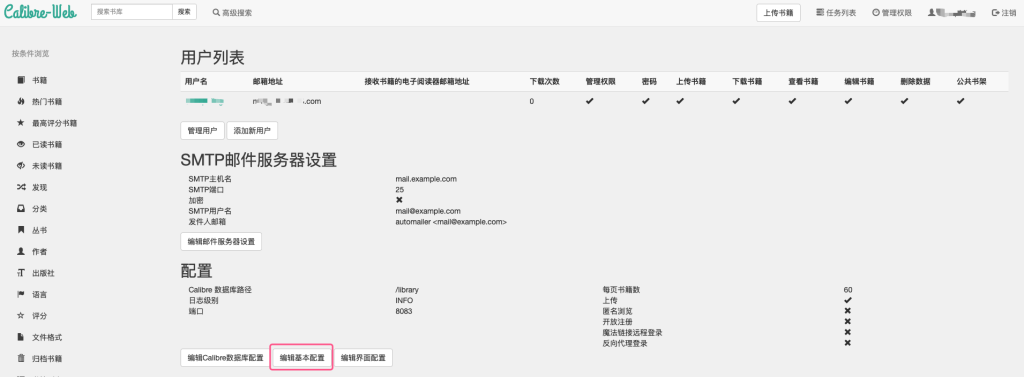Click the 添加新用户 button

tap(252, 131)
